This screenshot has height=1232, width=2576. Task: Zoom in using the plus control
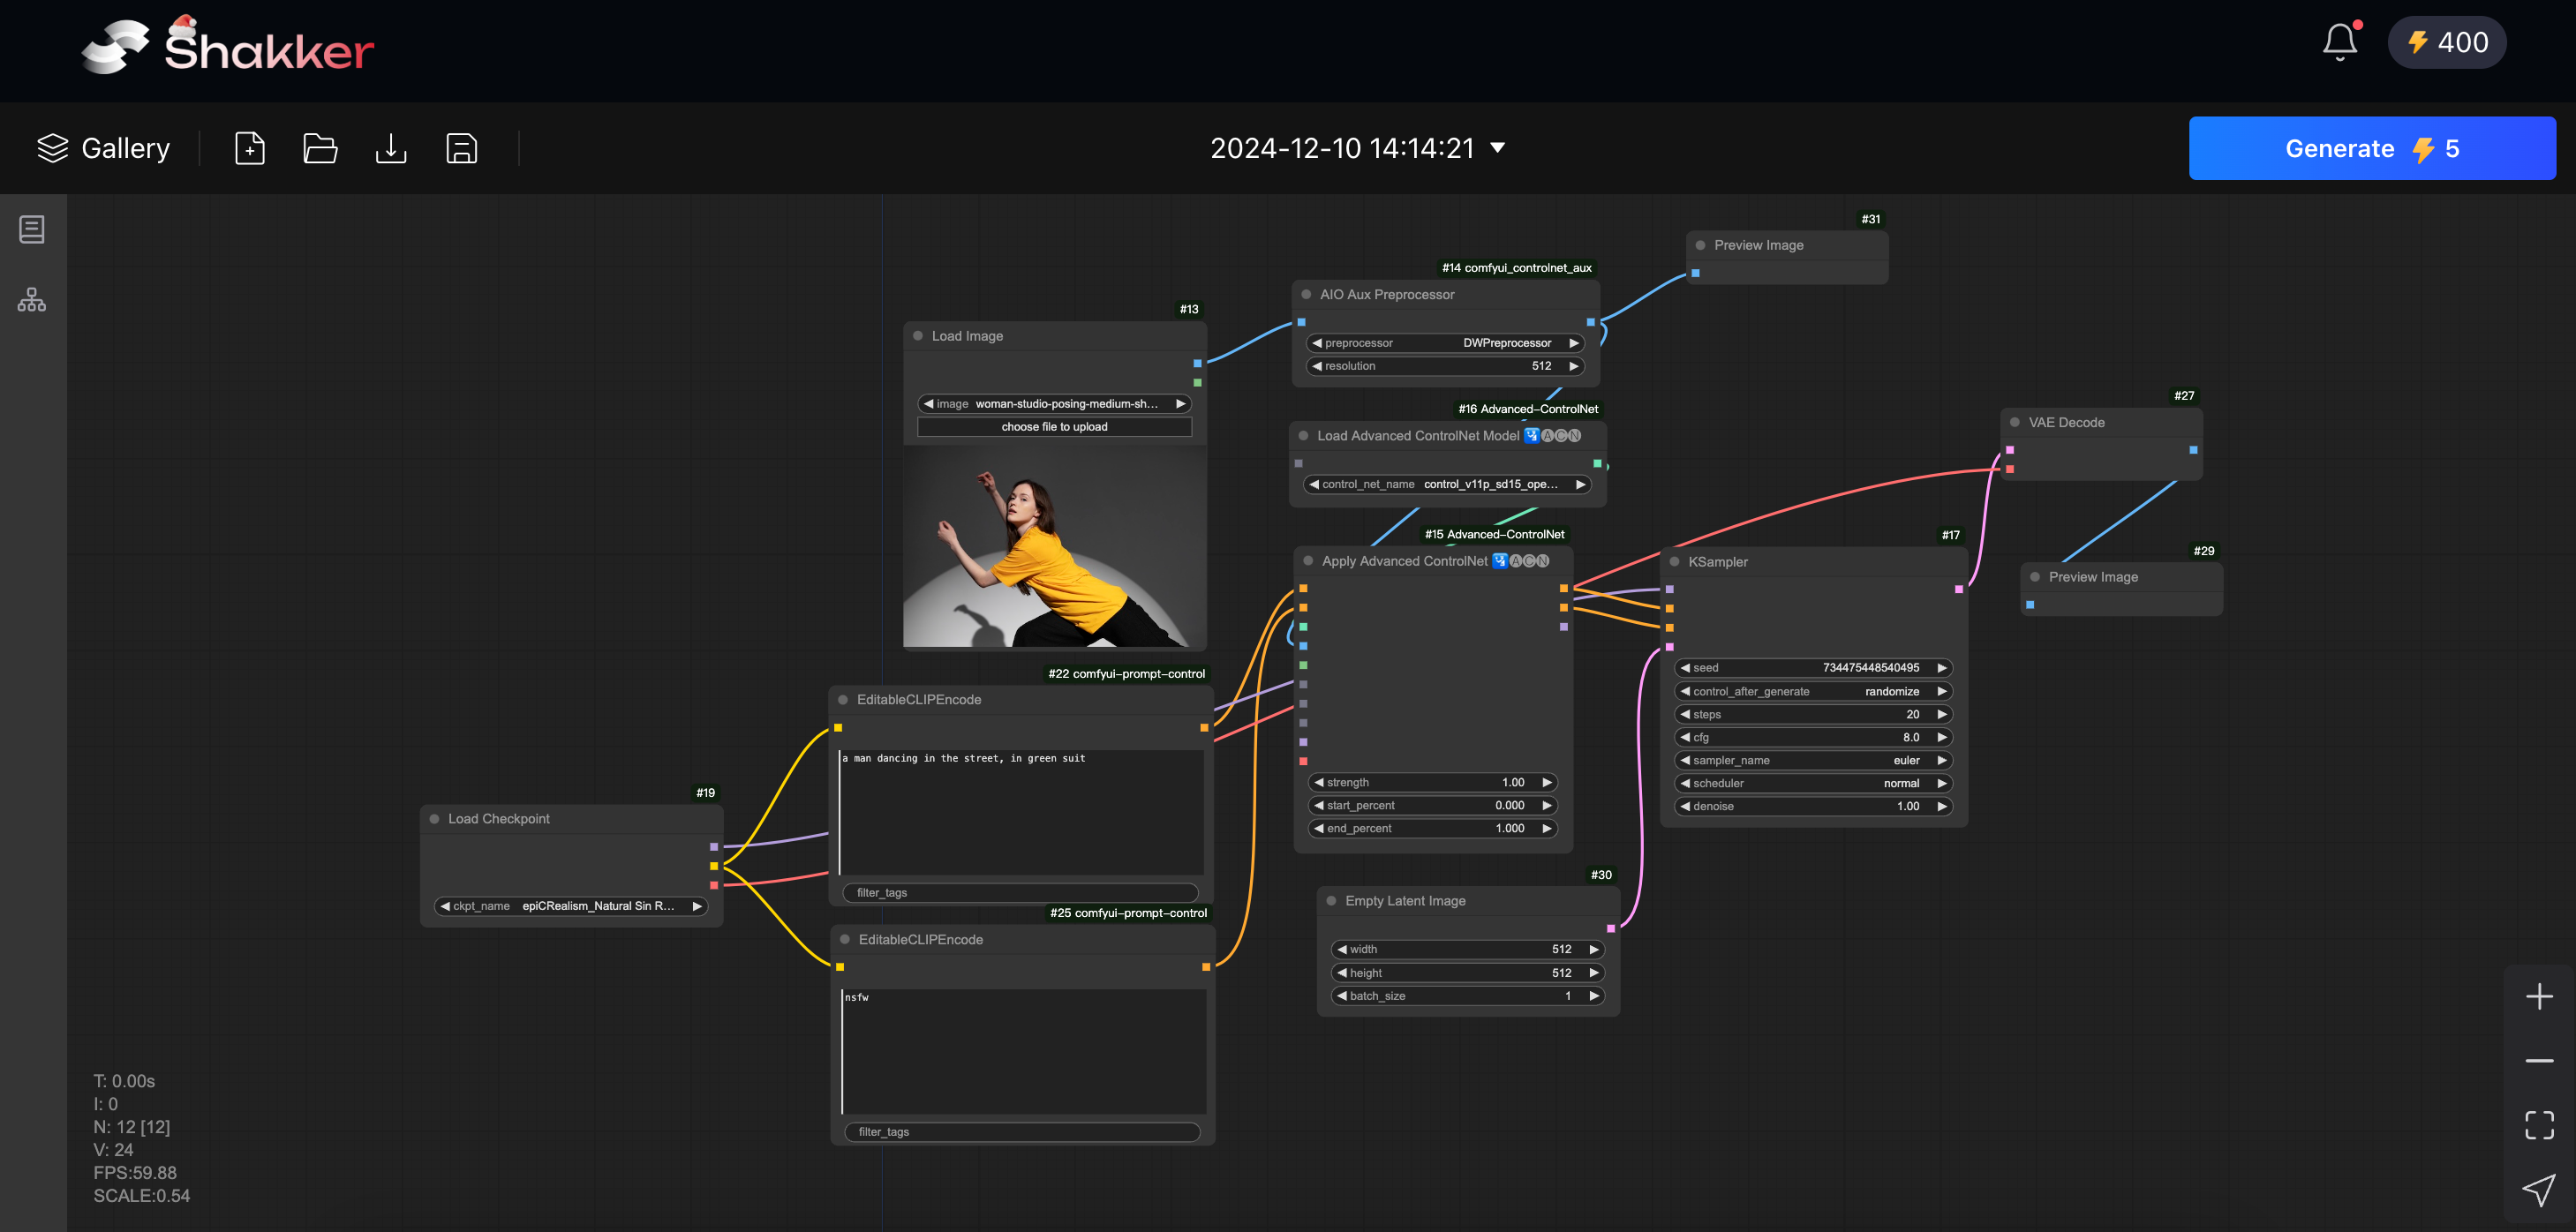(2538, 995)
